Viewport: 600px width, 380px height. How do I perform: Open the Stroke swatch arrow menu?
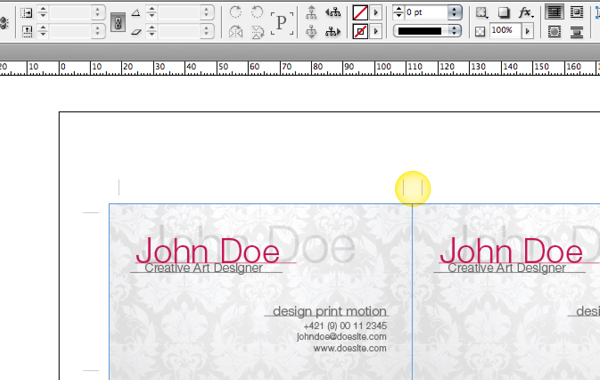click(376, 31)
